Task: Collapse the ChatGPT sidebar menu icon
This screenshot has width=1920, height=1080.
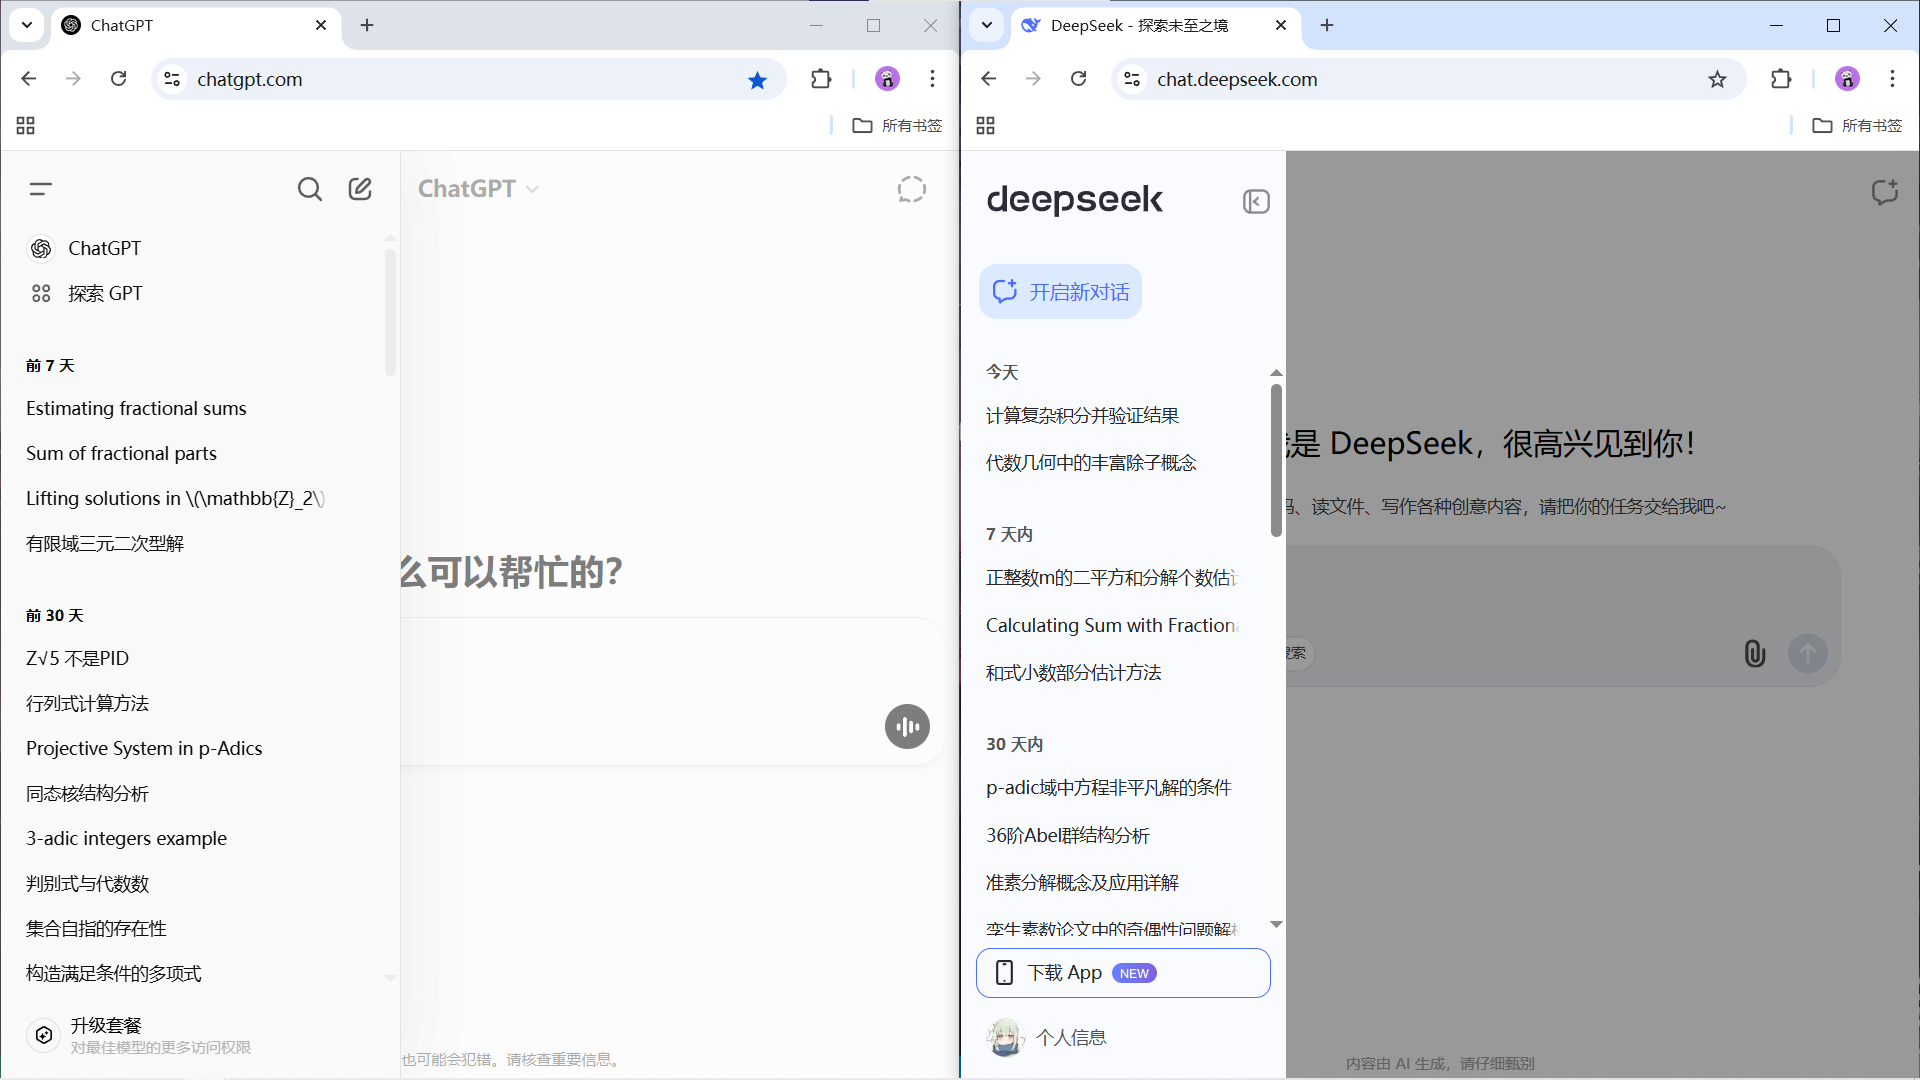Action: tap(41, 189)
